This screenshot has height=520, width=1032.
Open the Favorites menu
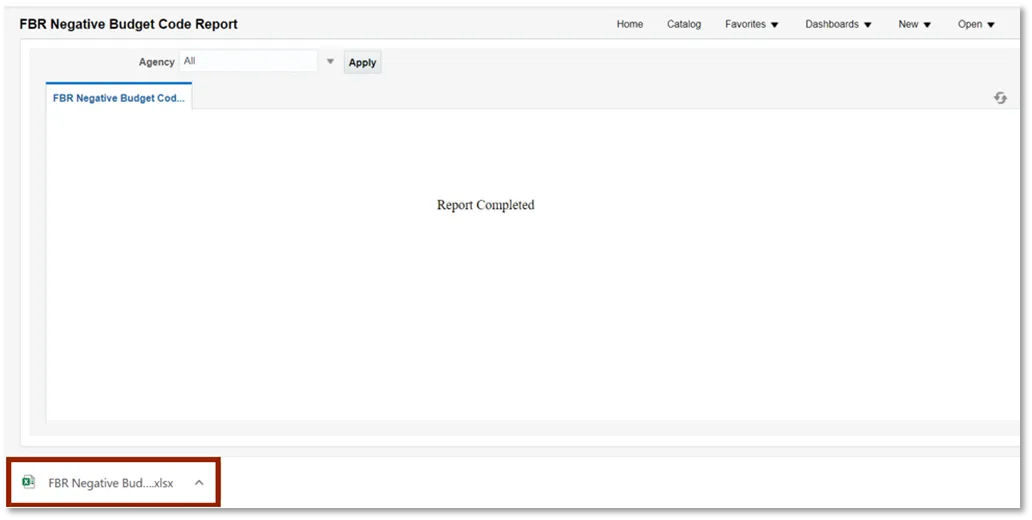point(752,24)
